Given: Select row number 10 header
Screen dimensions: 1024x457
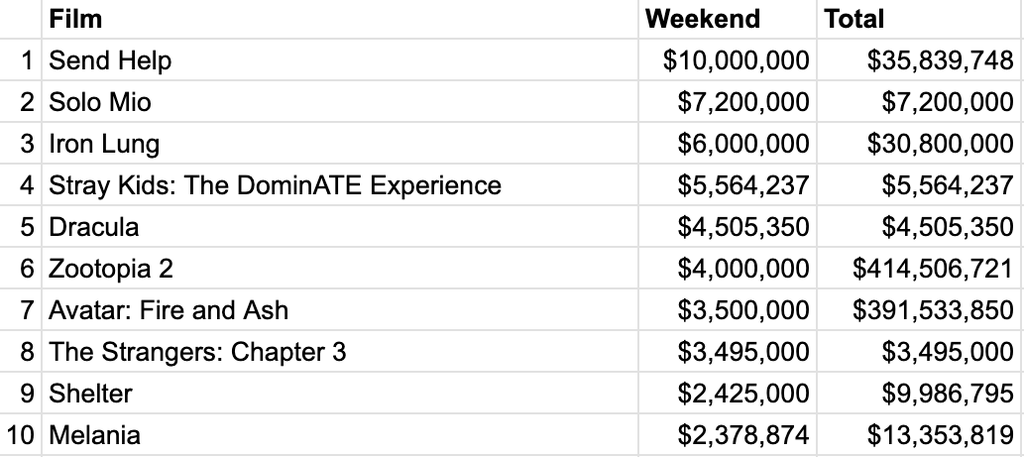Looking at the screenshot, I should [x=21, y=435].
